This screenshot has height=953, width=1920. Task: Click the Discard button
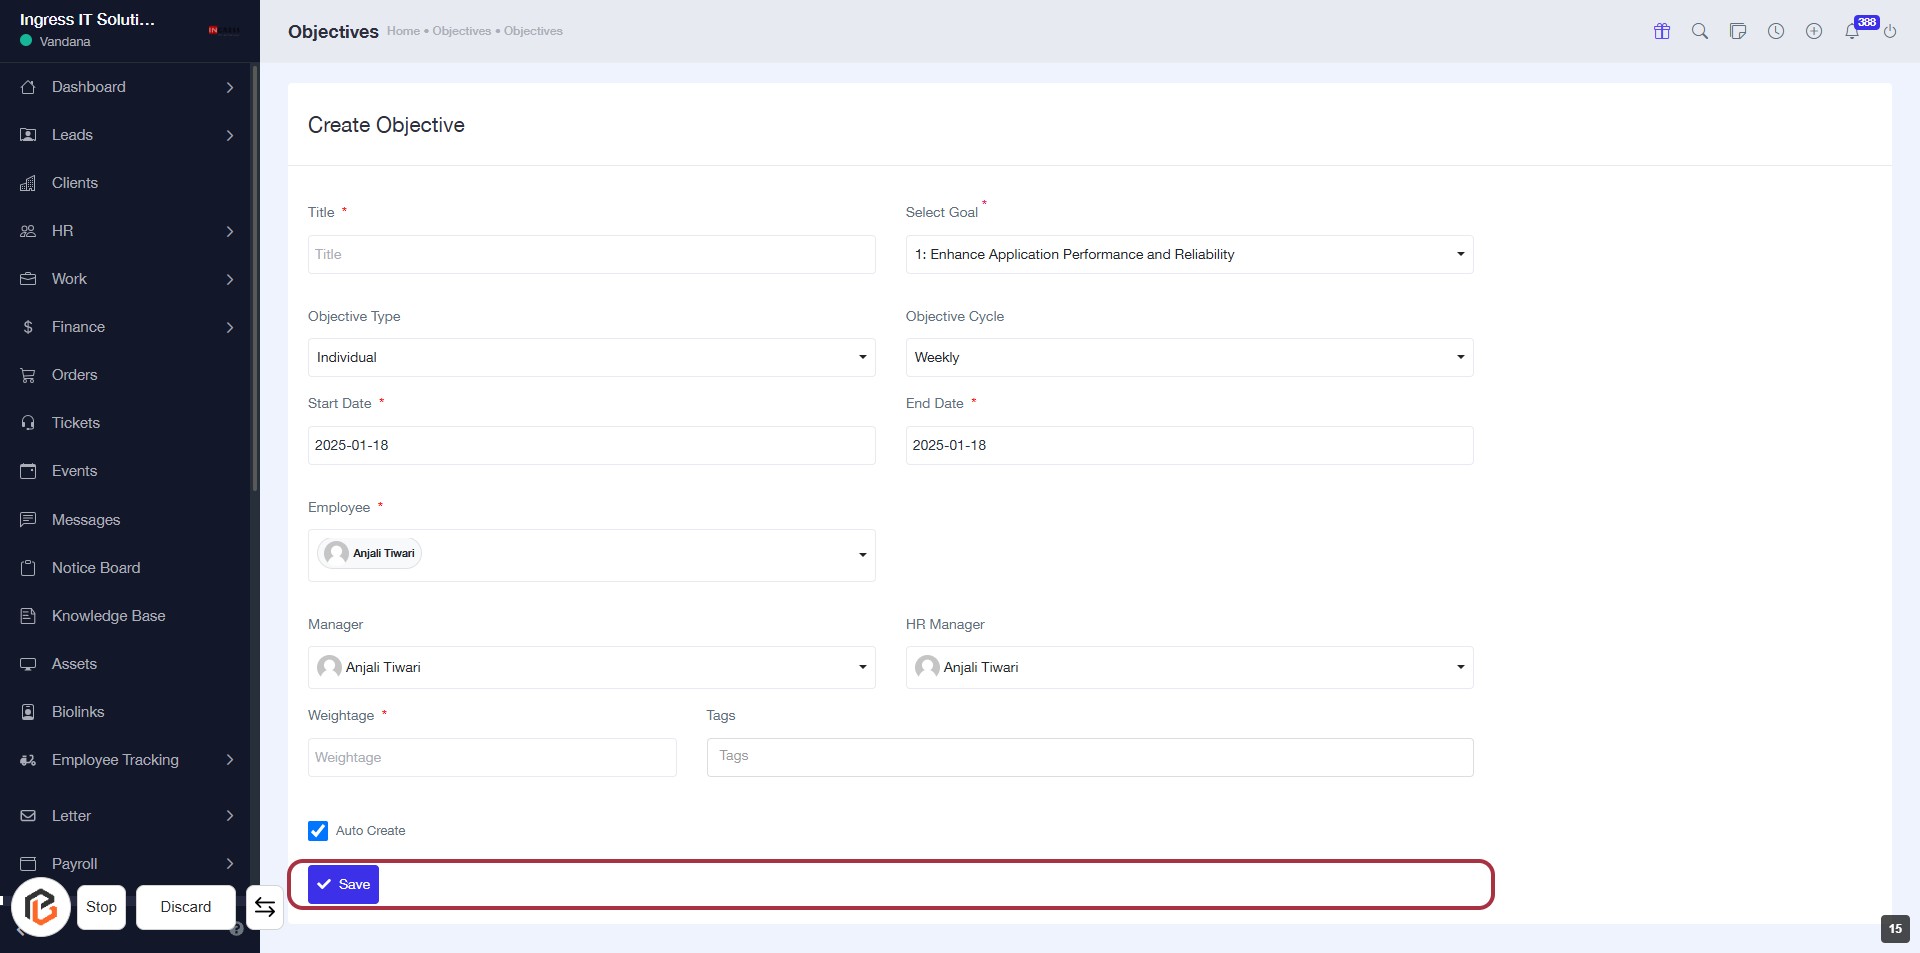point(186,907)
